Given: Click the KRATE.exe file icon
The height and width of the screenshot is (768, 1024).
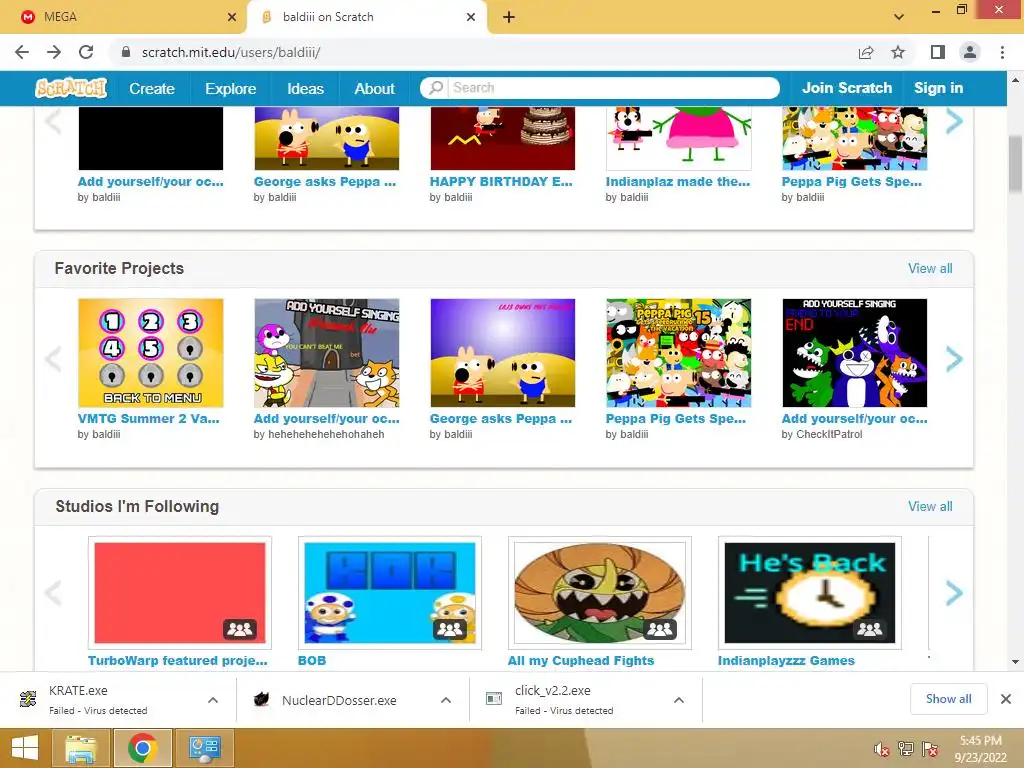Looking at the screenshot, I should (x=28, y=699).
